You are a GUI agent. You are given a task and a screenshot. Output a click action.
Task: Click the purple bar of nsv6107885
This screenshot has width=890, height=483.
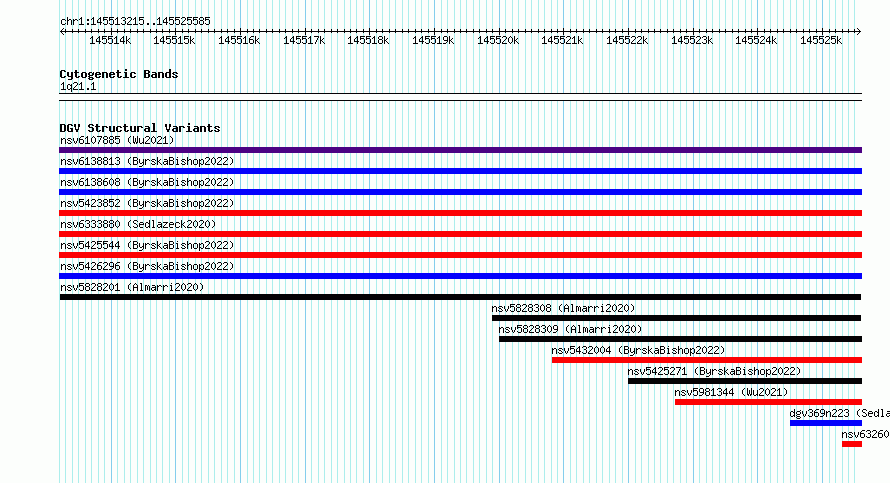pyautogui.click(x=460, y=150)
